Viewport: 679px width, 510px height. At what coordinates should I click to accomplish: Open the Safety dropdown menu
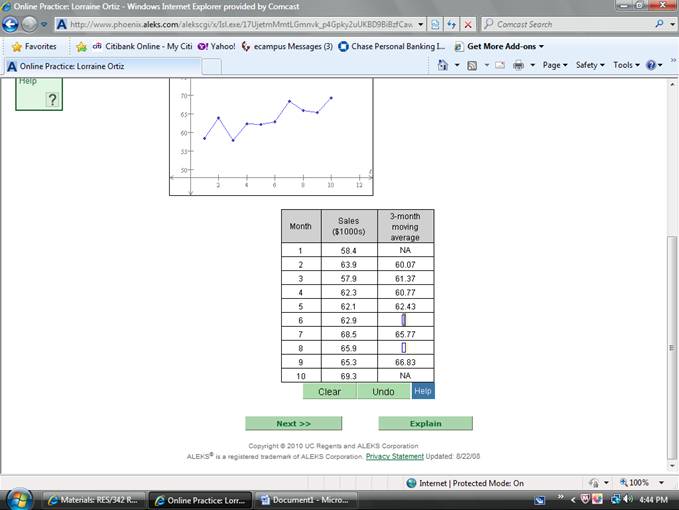coord(589,65)
